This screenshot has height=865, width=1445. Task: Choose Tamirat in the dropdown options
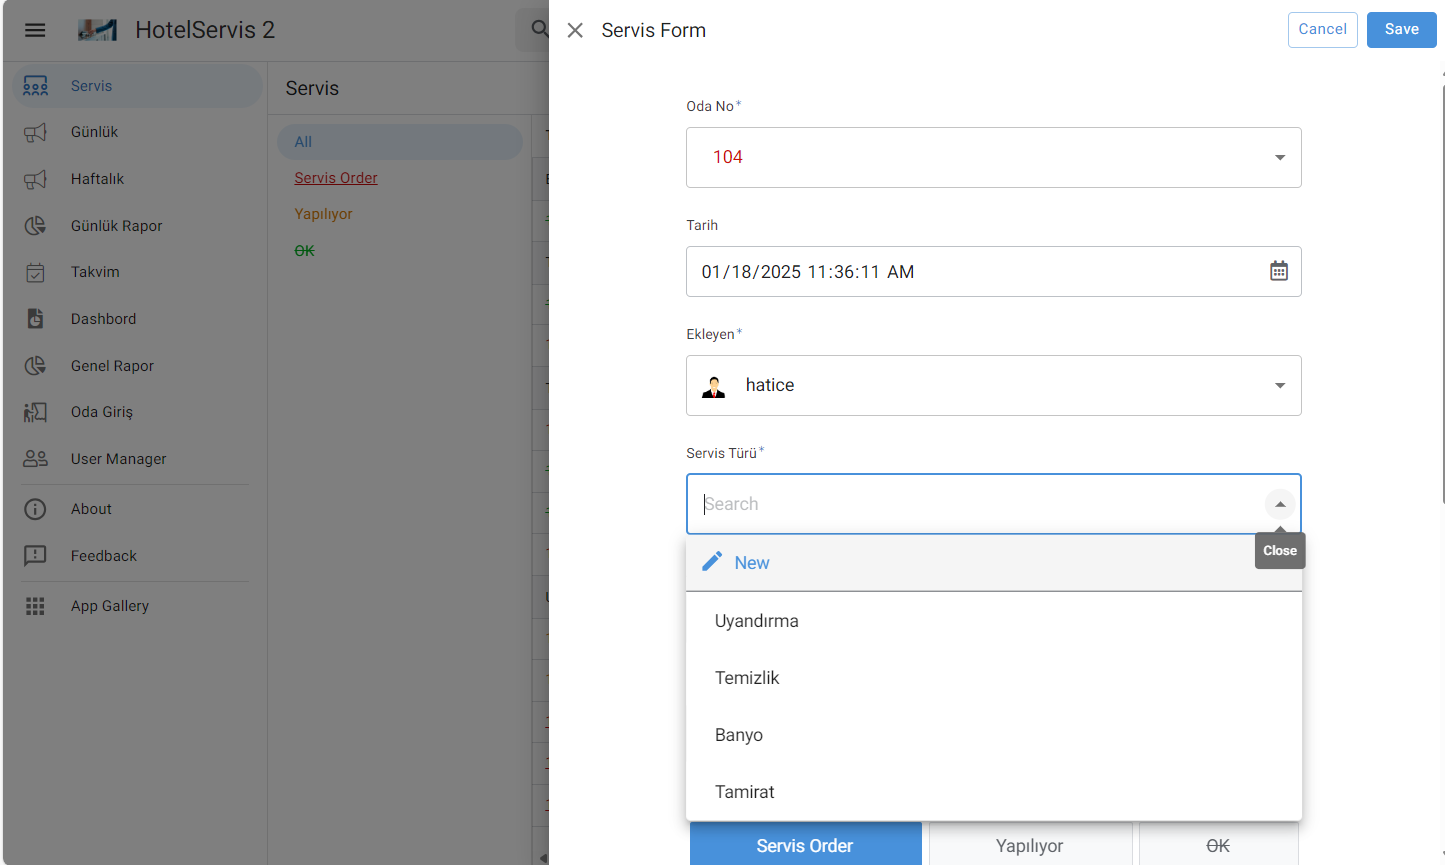tap(745, 792)
